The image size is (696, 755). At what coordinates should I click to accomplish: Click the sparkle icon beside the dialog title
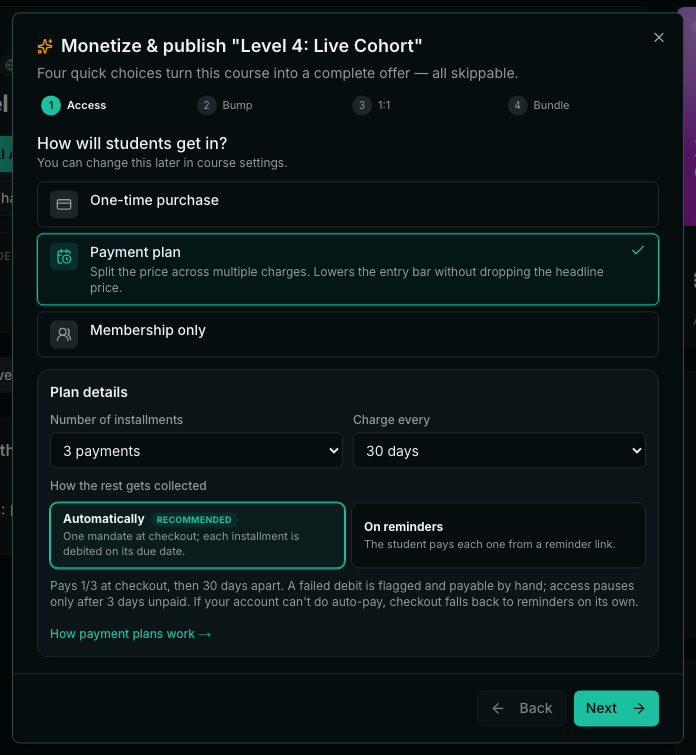45,46
